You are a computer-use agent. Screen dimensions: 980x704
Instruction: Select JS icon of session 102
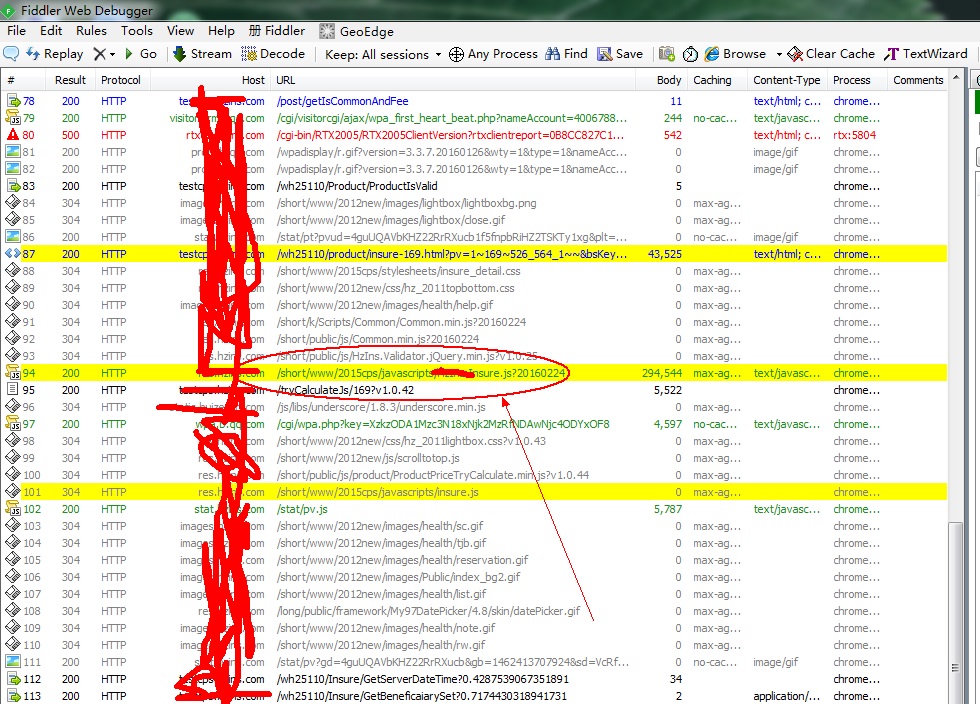tap(13, 508)
